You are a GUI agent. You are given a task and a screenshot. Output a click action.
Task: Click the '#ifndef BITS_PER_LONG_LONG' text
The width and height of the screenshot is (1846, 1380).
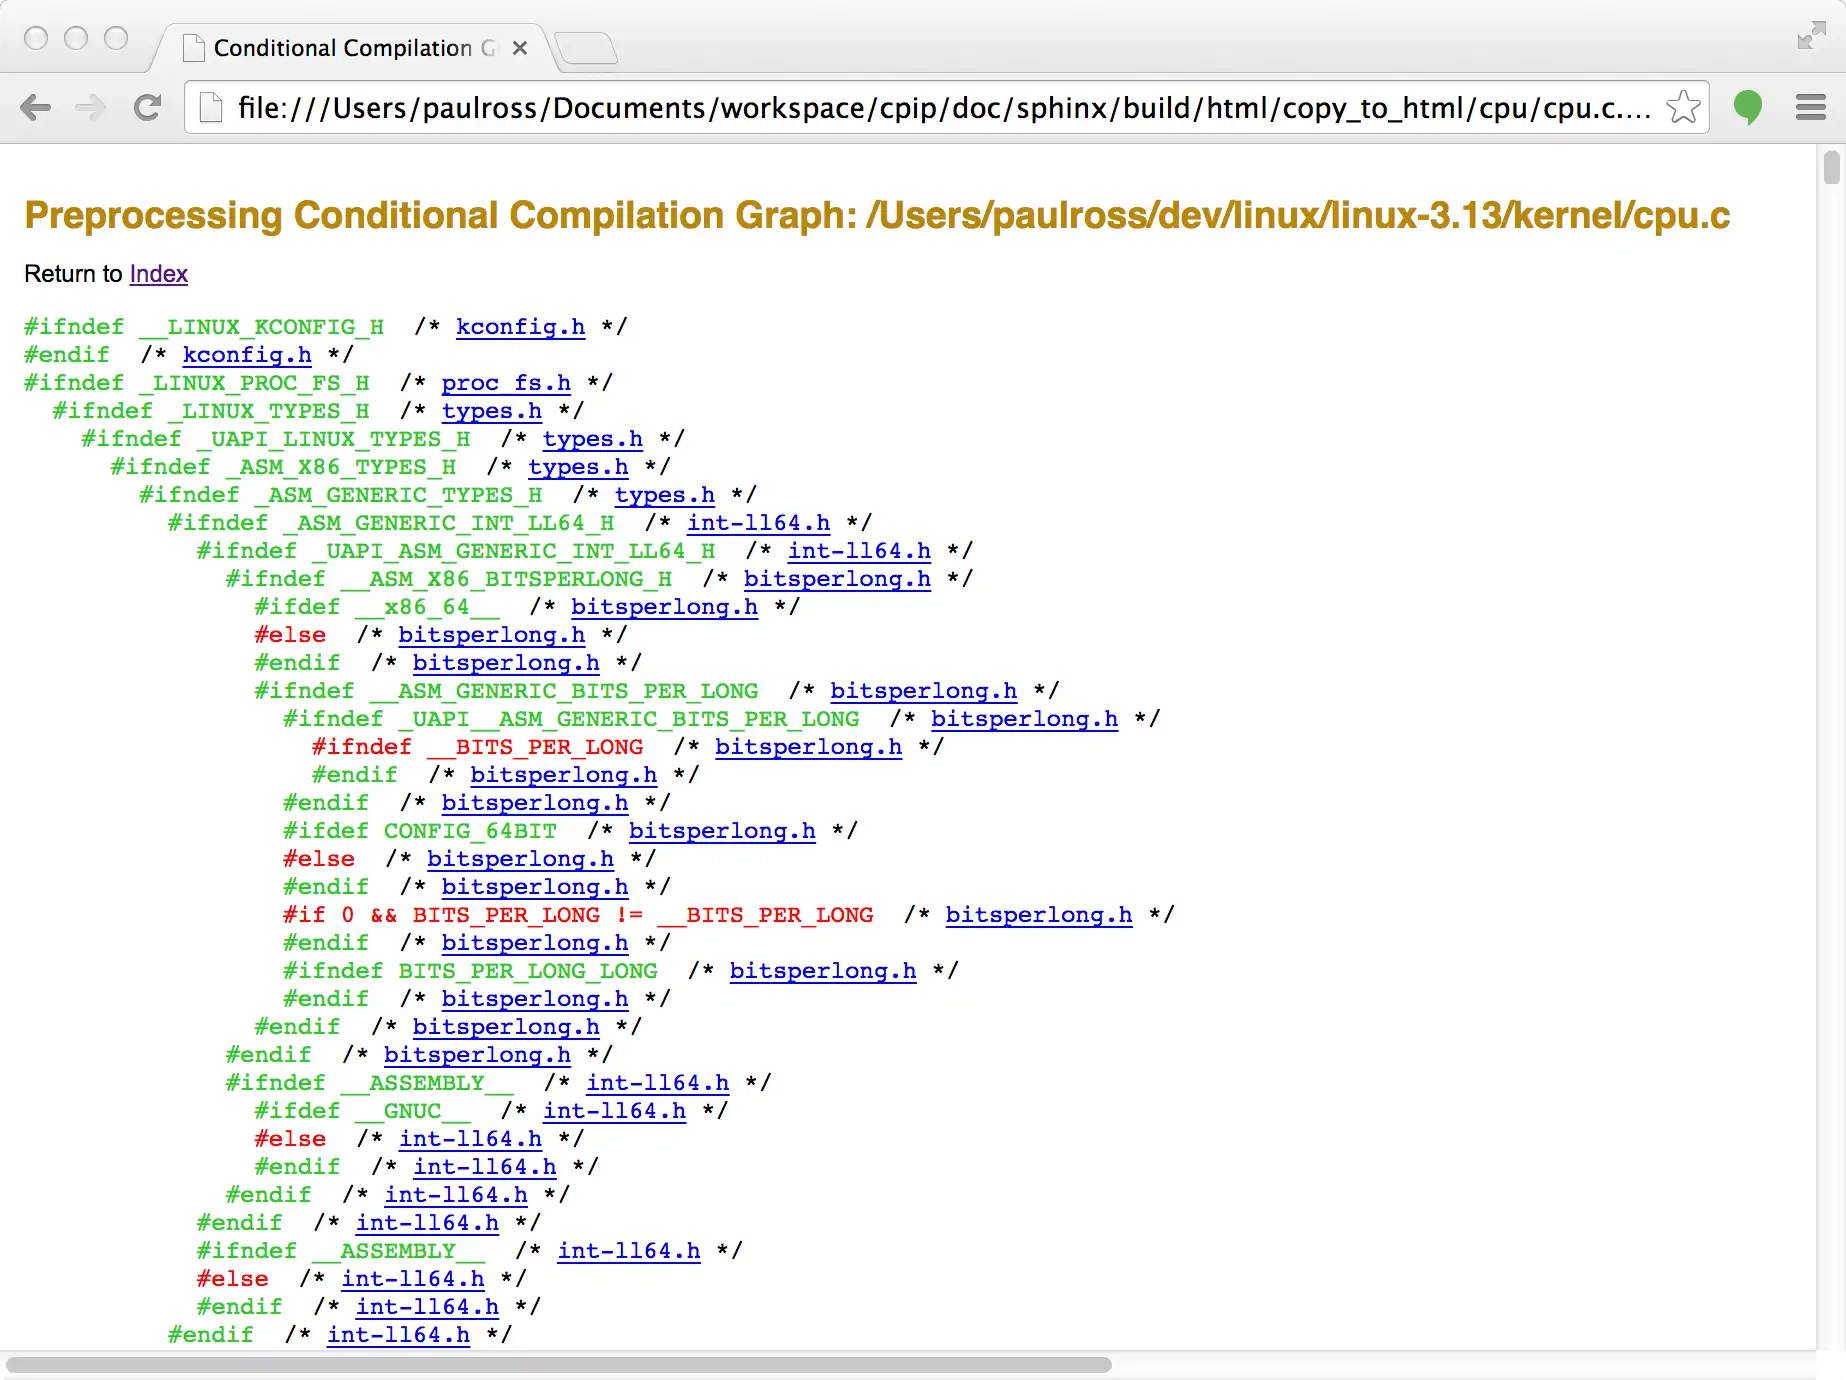(470, 971)
